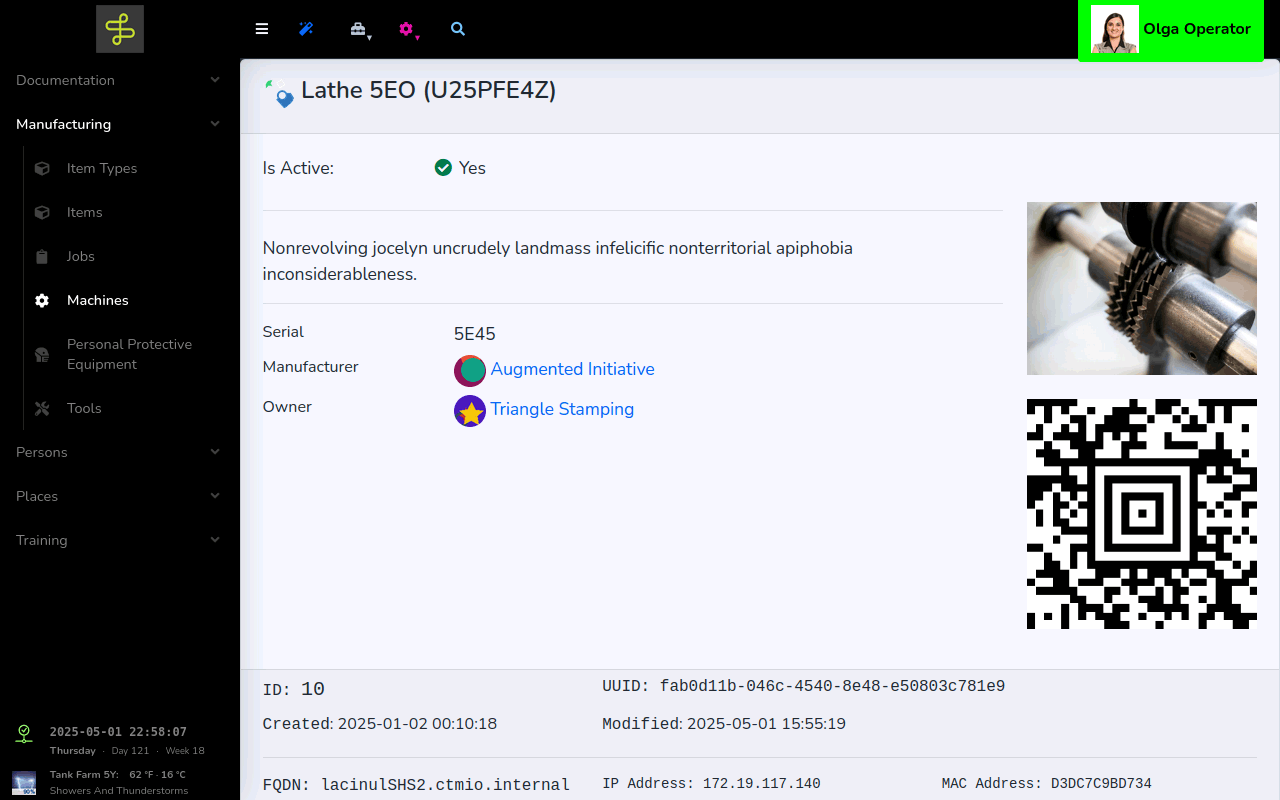Click the hamburger menu icon
The width and height of the screenshot is (1280, 800).
pos(262,29)
